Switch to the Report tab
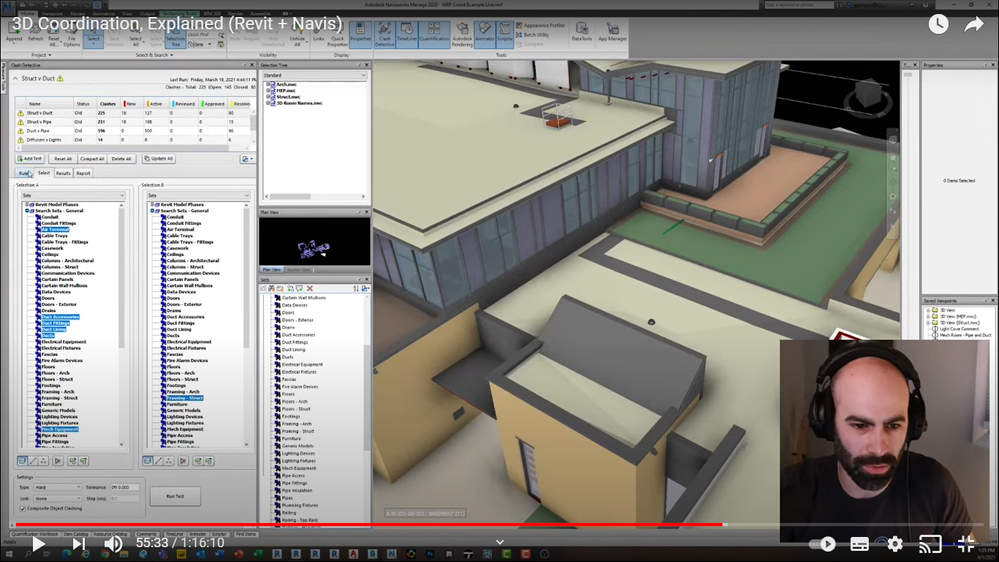Image resolution: width=999 pixels, height=562 pixels. pos(83,173)
